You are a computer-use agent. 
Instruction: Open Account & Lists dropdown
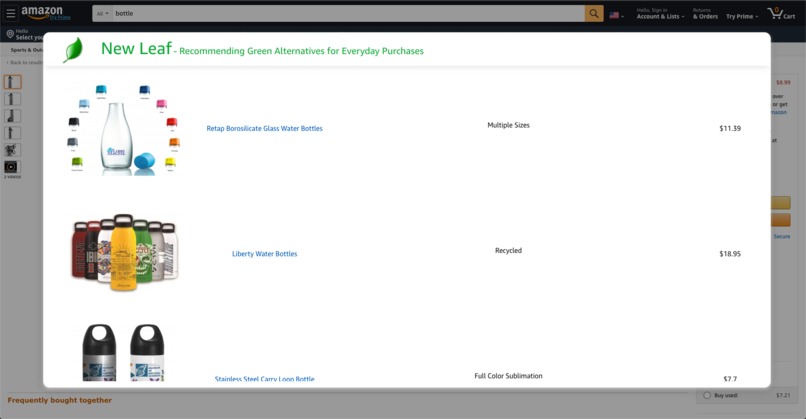[661, 14]
